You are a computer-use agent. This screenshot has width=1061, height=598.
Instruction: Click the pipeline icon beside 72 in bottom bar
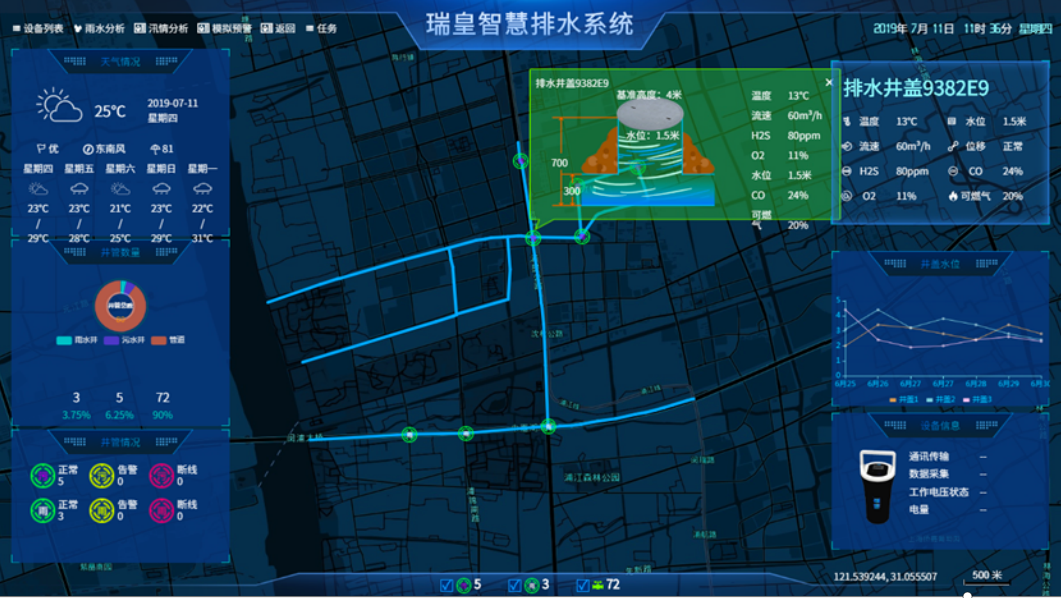(x=597, y=585)
